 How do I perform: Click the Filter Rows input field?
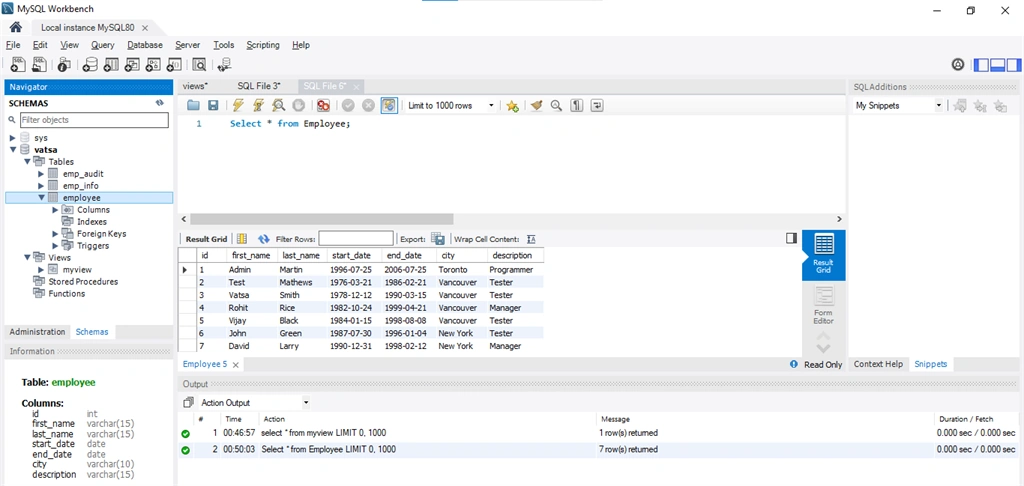[x=356, y=239]
